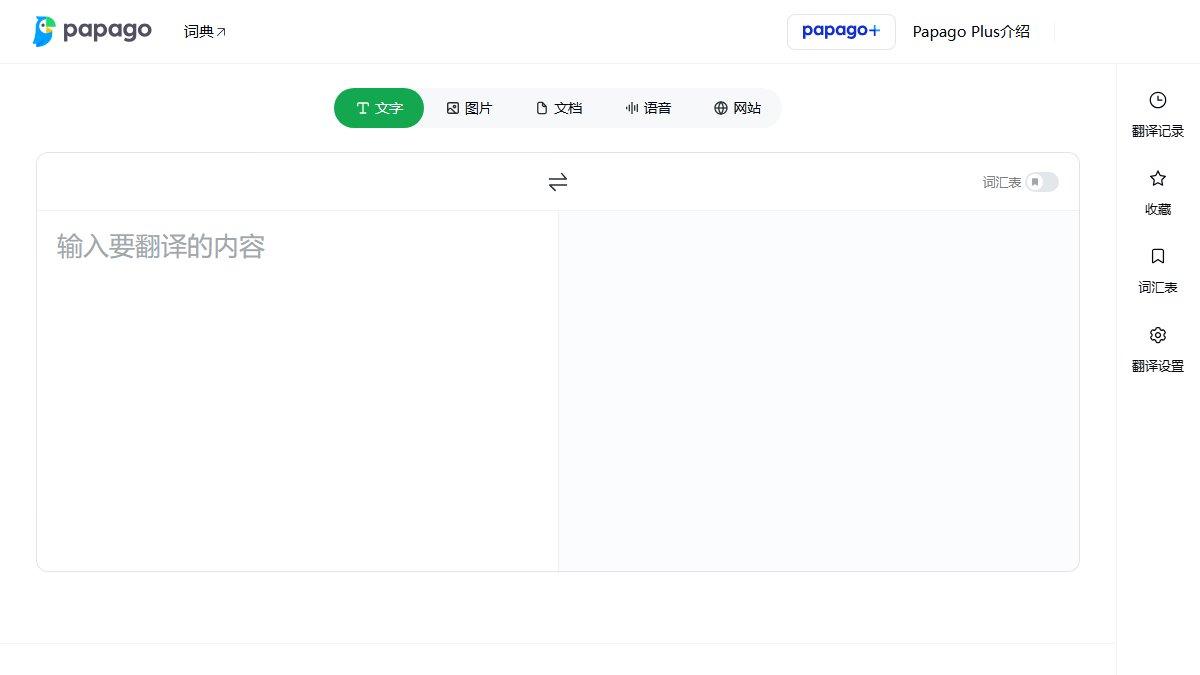Open 翻译记录 translation history
Viewport: 1200px width, 675px height.
point(1158,115)
